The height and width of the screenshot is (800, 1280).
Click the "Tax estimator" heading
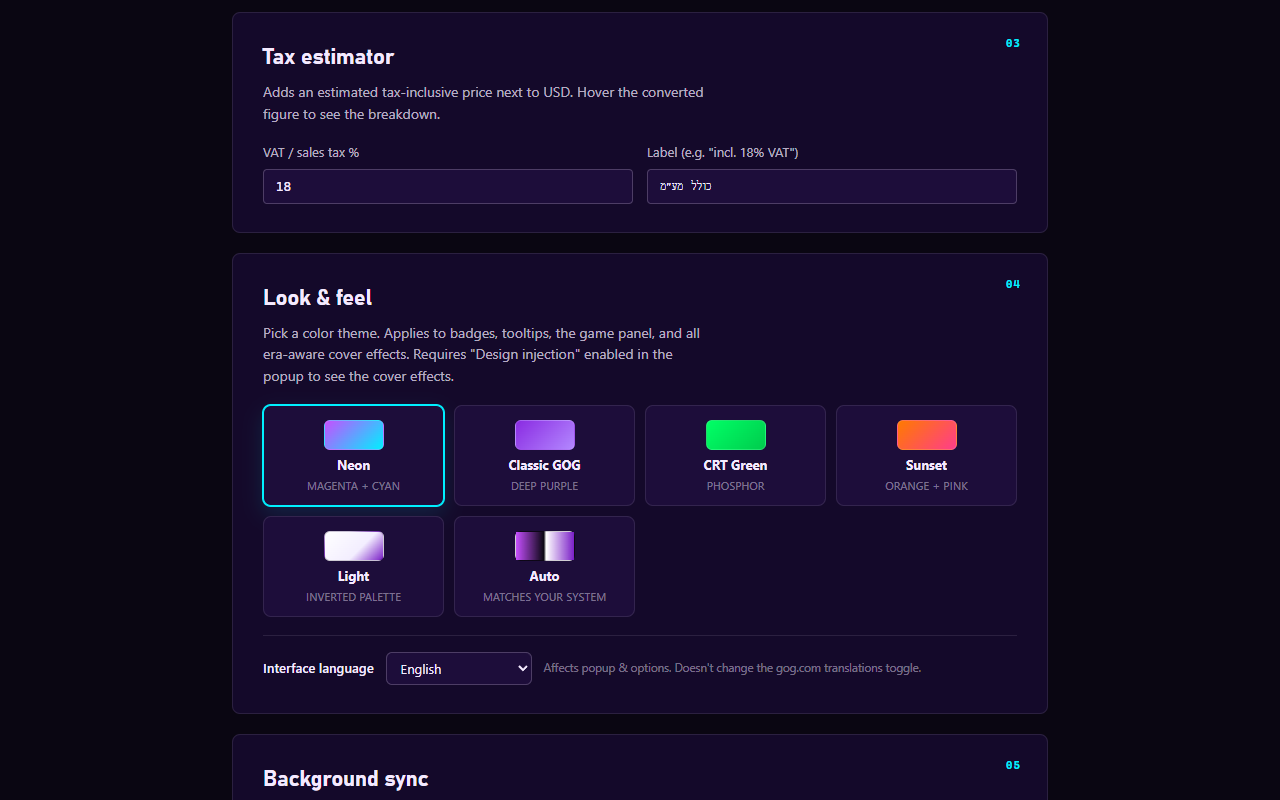[328, 57]
